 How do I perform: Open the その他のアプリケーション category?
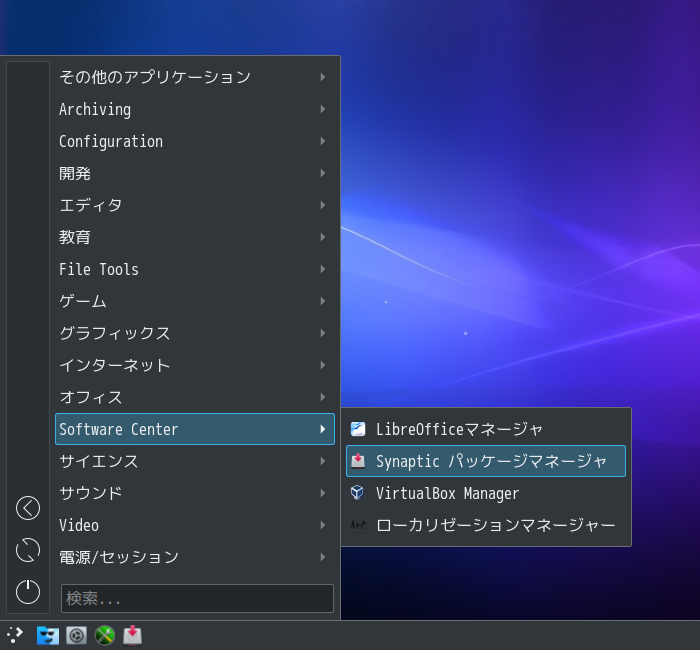195,77
